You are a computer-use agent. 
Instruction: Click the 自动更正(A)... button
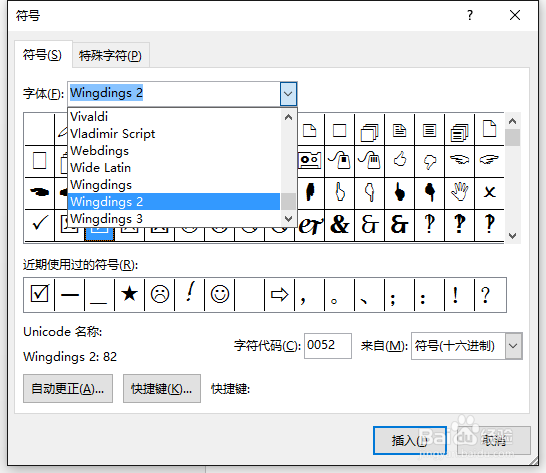[68, 389]
